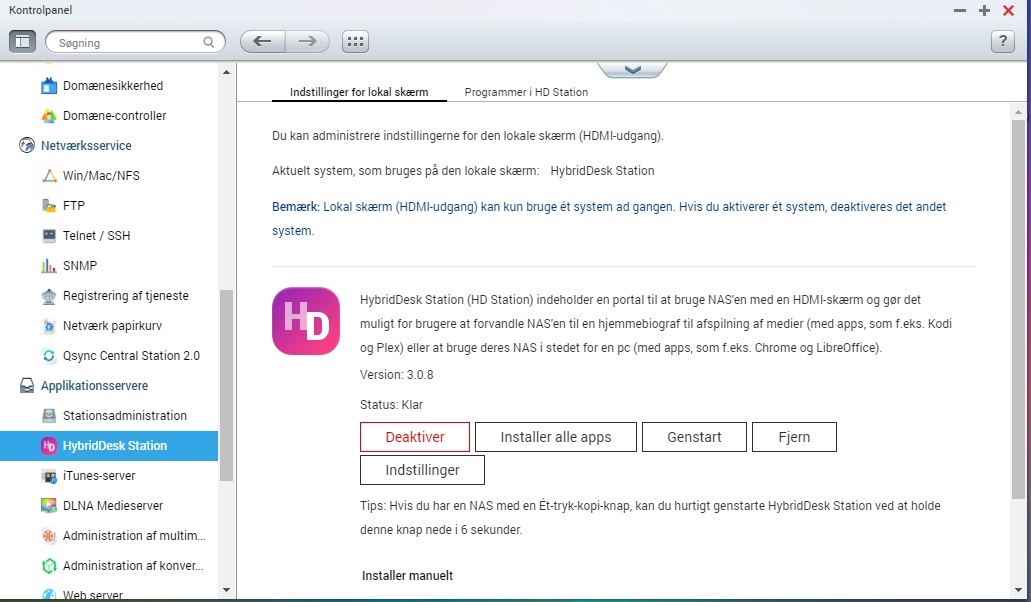The width and height of the screenshot is (1031, 602).
Task: Click the Stationsadministration icon
Action: (x=49, y=415)
